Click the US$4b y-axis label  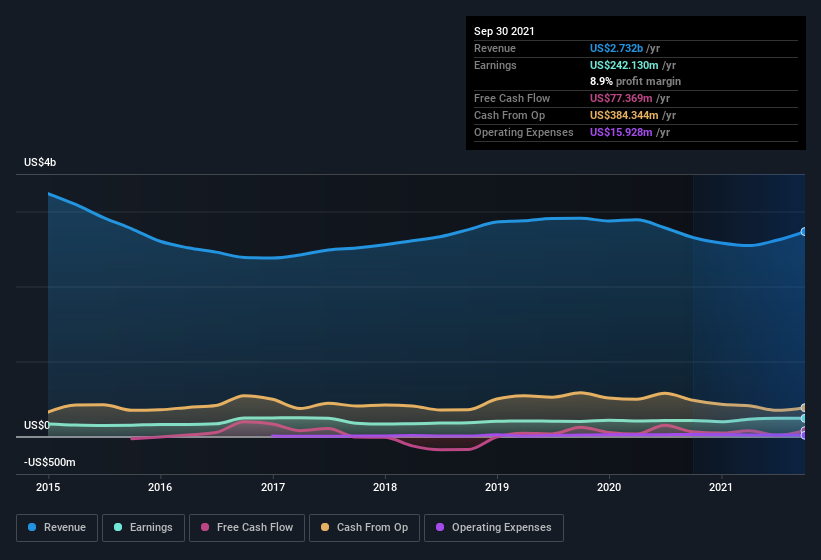[40, 162]
